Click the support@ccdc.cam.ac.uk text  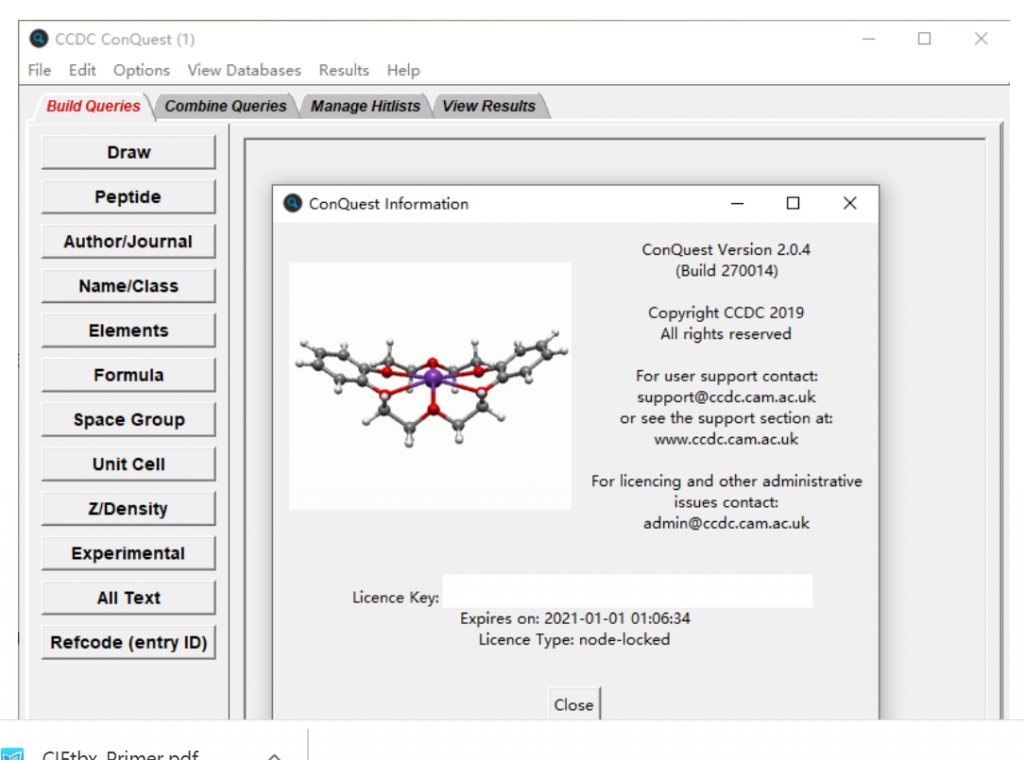(726, 397)
